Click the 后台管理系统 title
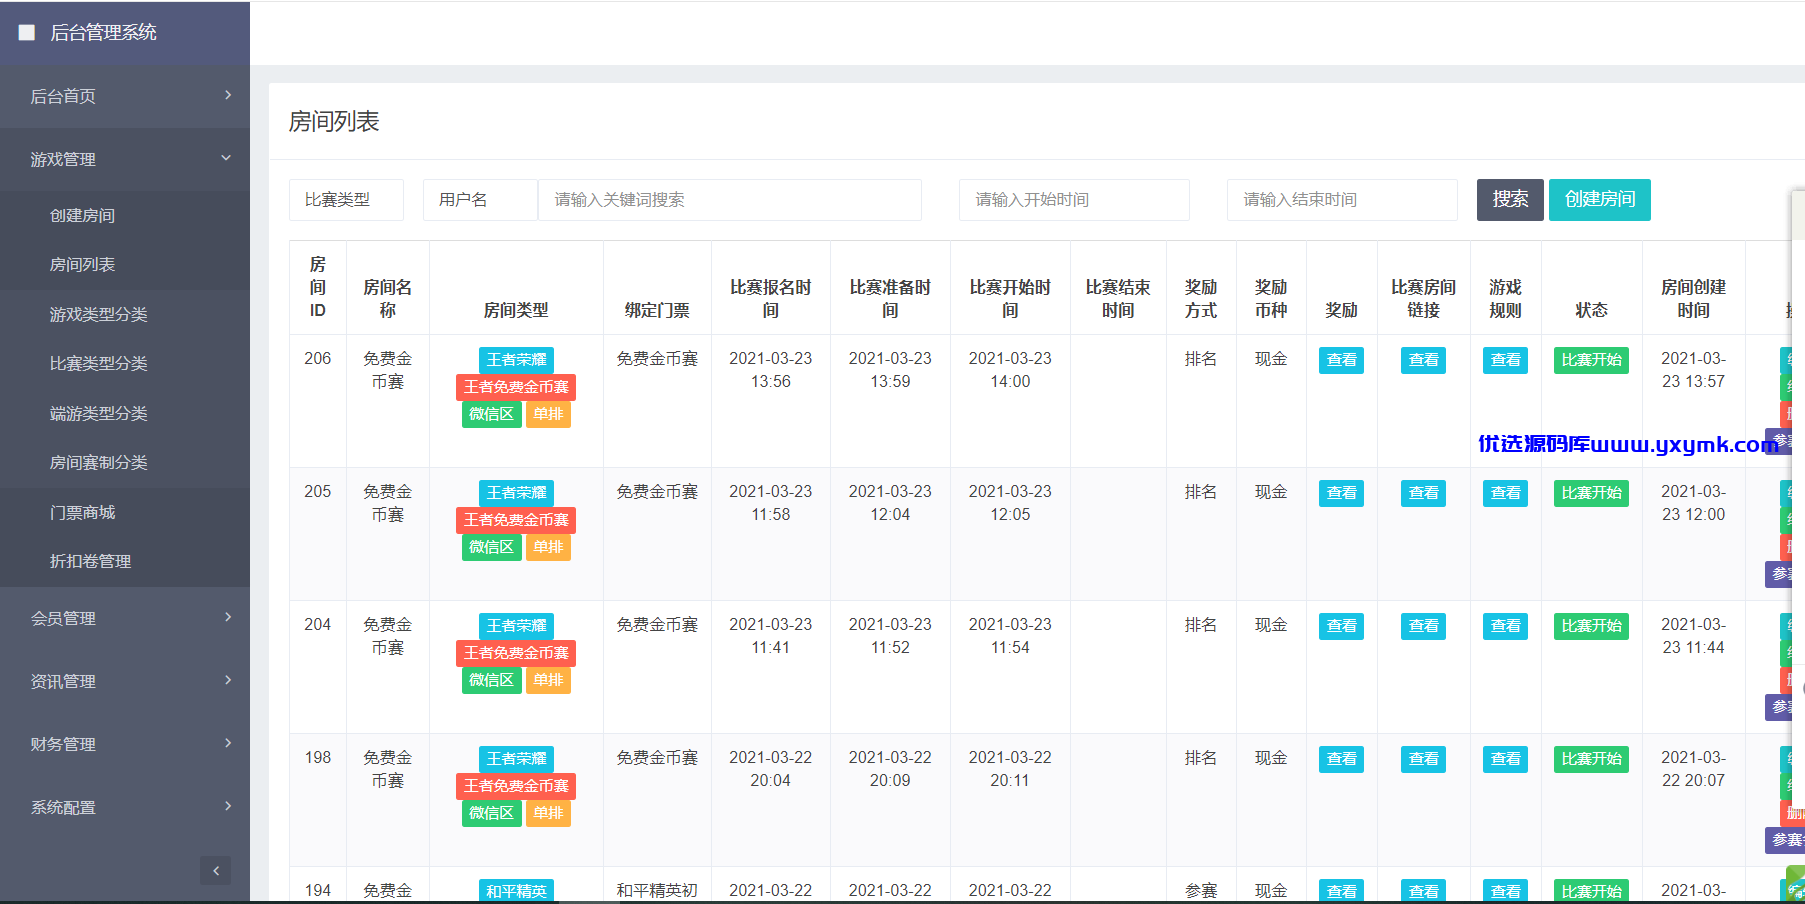This screenshot has height=904, width=1805. point(103,32)
